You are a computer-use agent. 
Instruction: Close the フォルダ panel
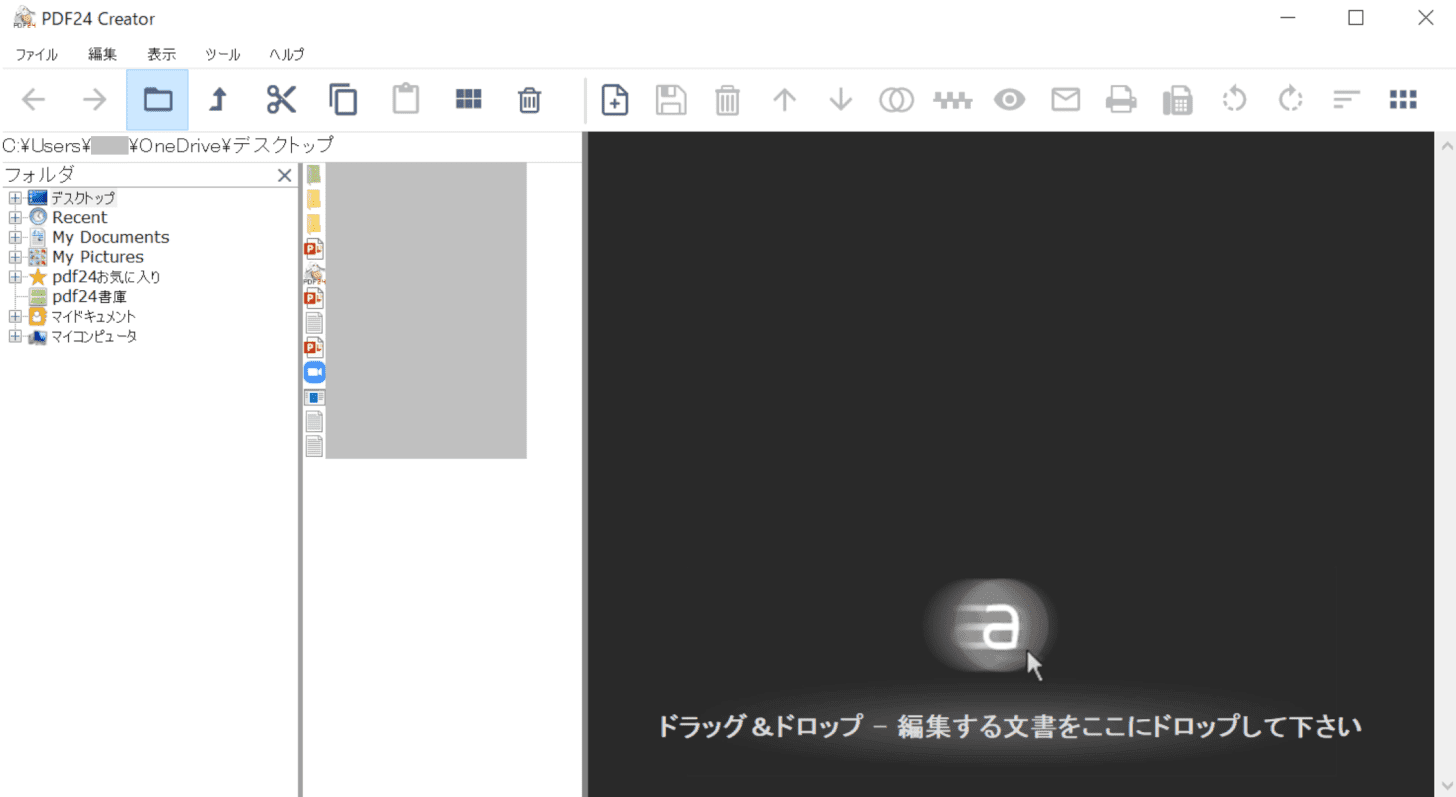(284, 176)
